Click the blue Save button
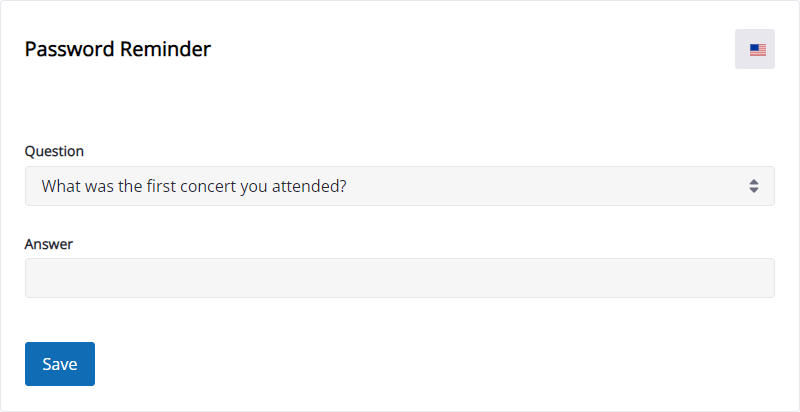This screenshot has width=800, height=412. (60, 364)
